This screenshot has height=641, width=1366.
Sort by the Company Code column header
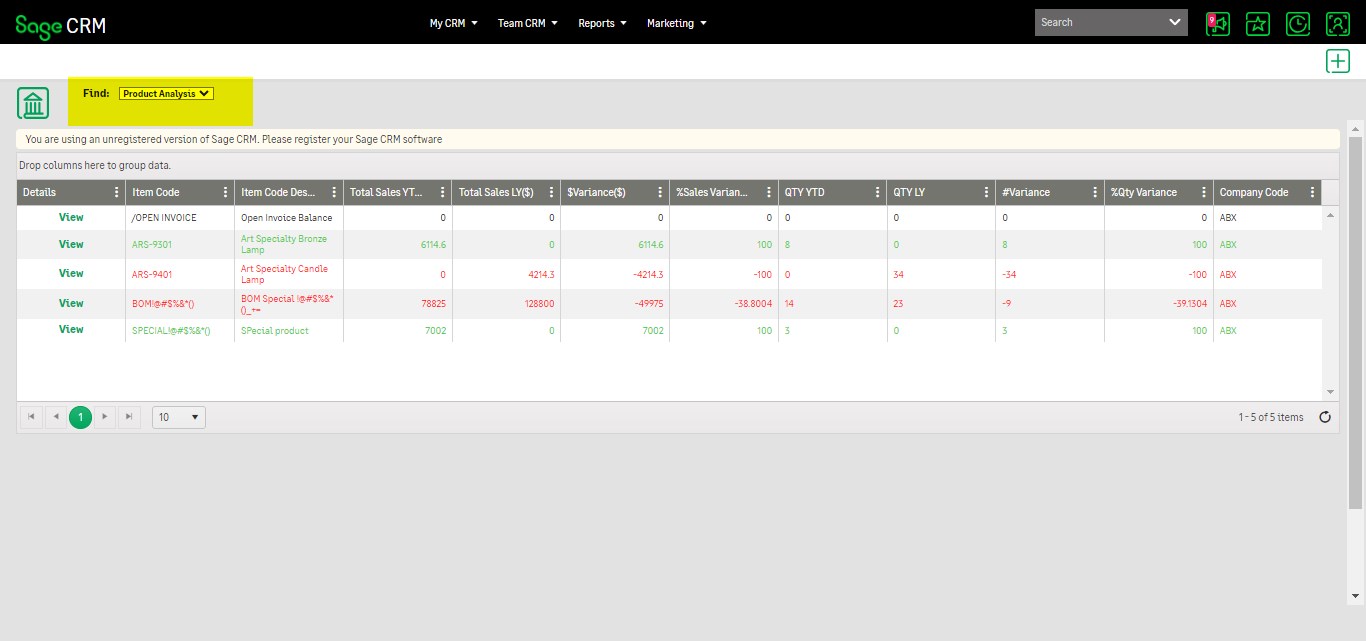point(1254,193)
